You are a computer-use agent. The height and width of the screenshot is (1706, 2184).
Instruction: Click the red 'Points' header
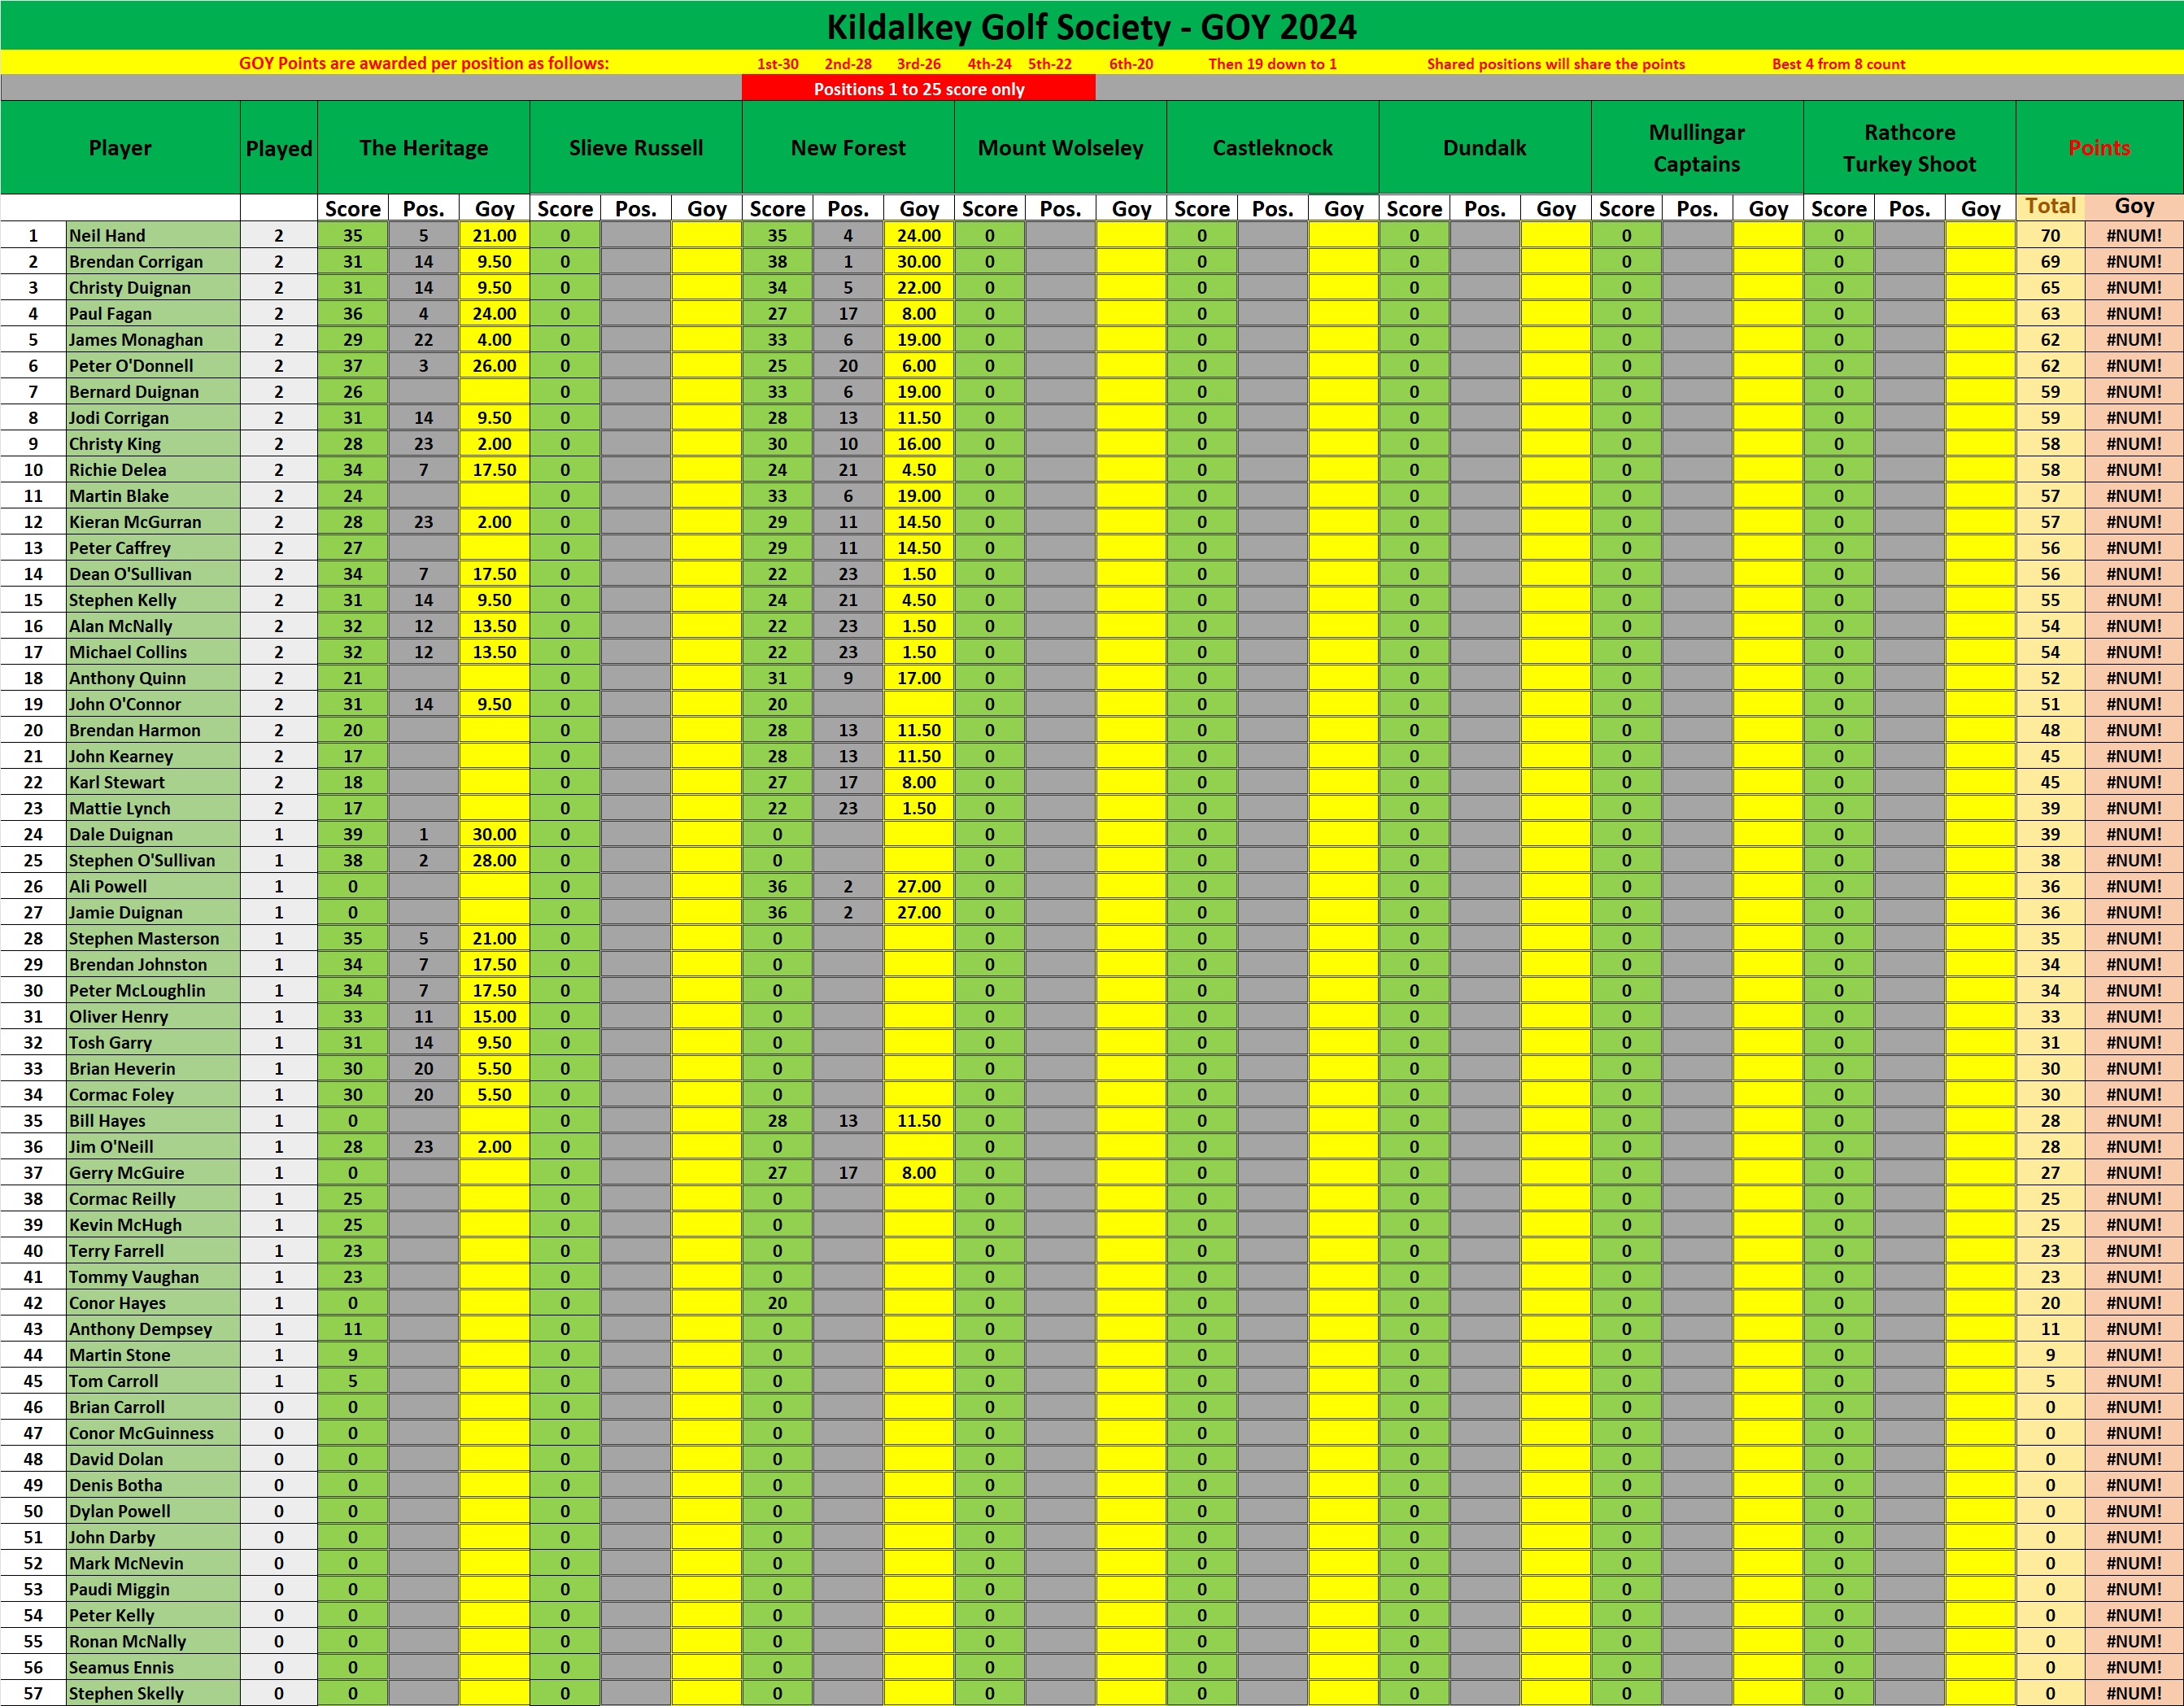coord(2099,148)
